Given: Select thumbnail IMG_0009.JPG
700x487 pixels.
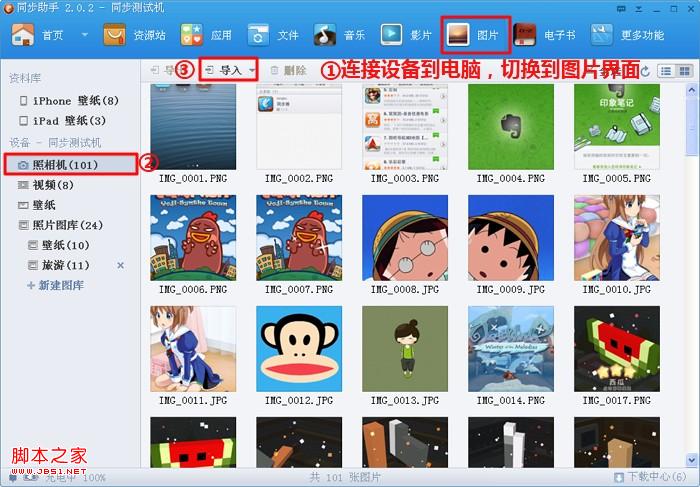Looking at the screenshot, I should [x=511, y=238].
